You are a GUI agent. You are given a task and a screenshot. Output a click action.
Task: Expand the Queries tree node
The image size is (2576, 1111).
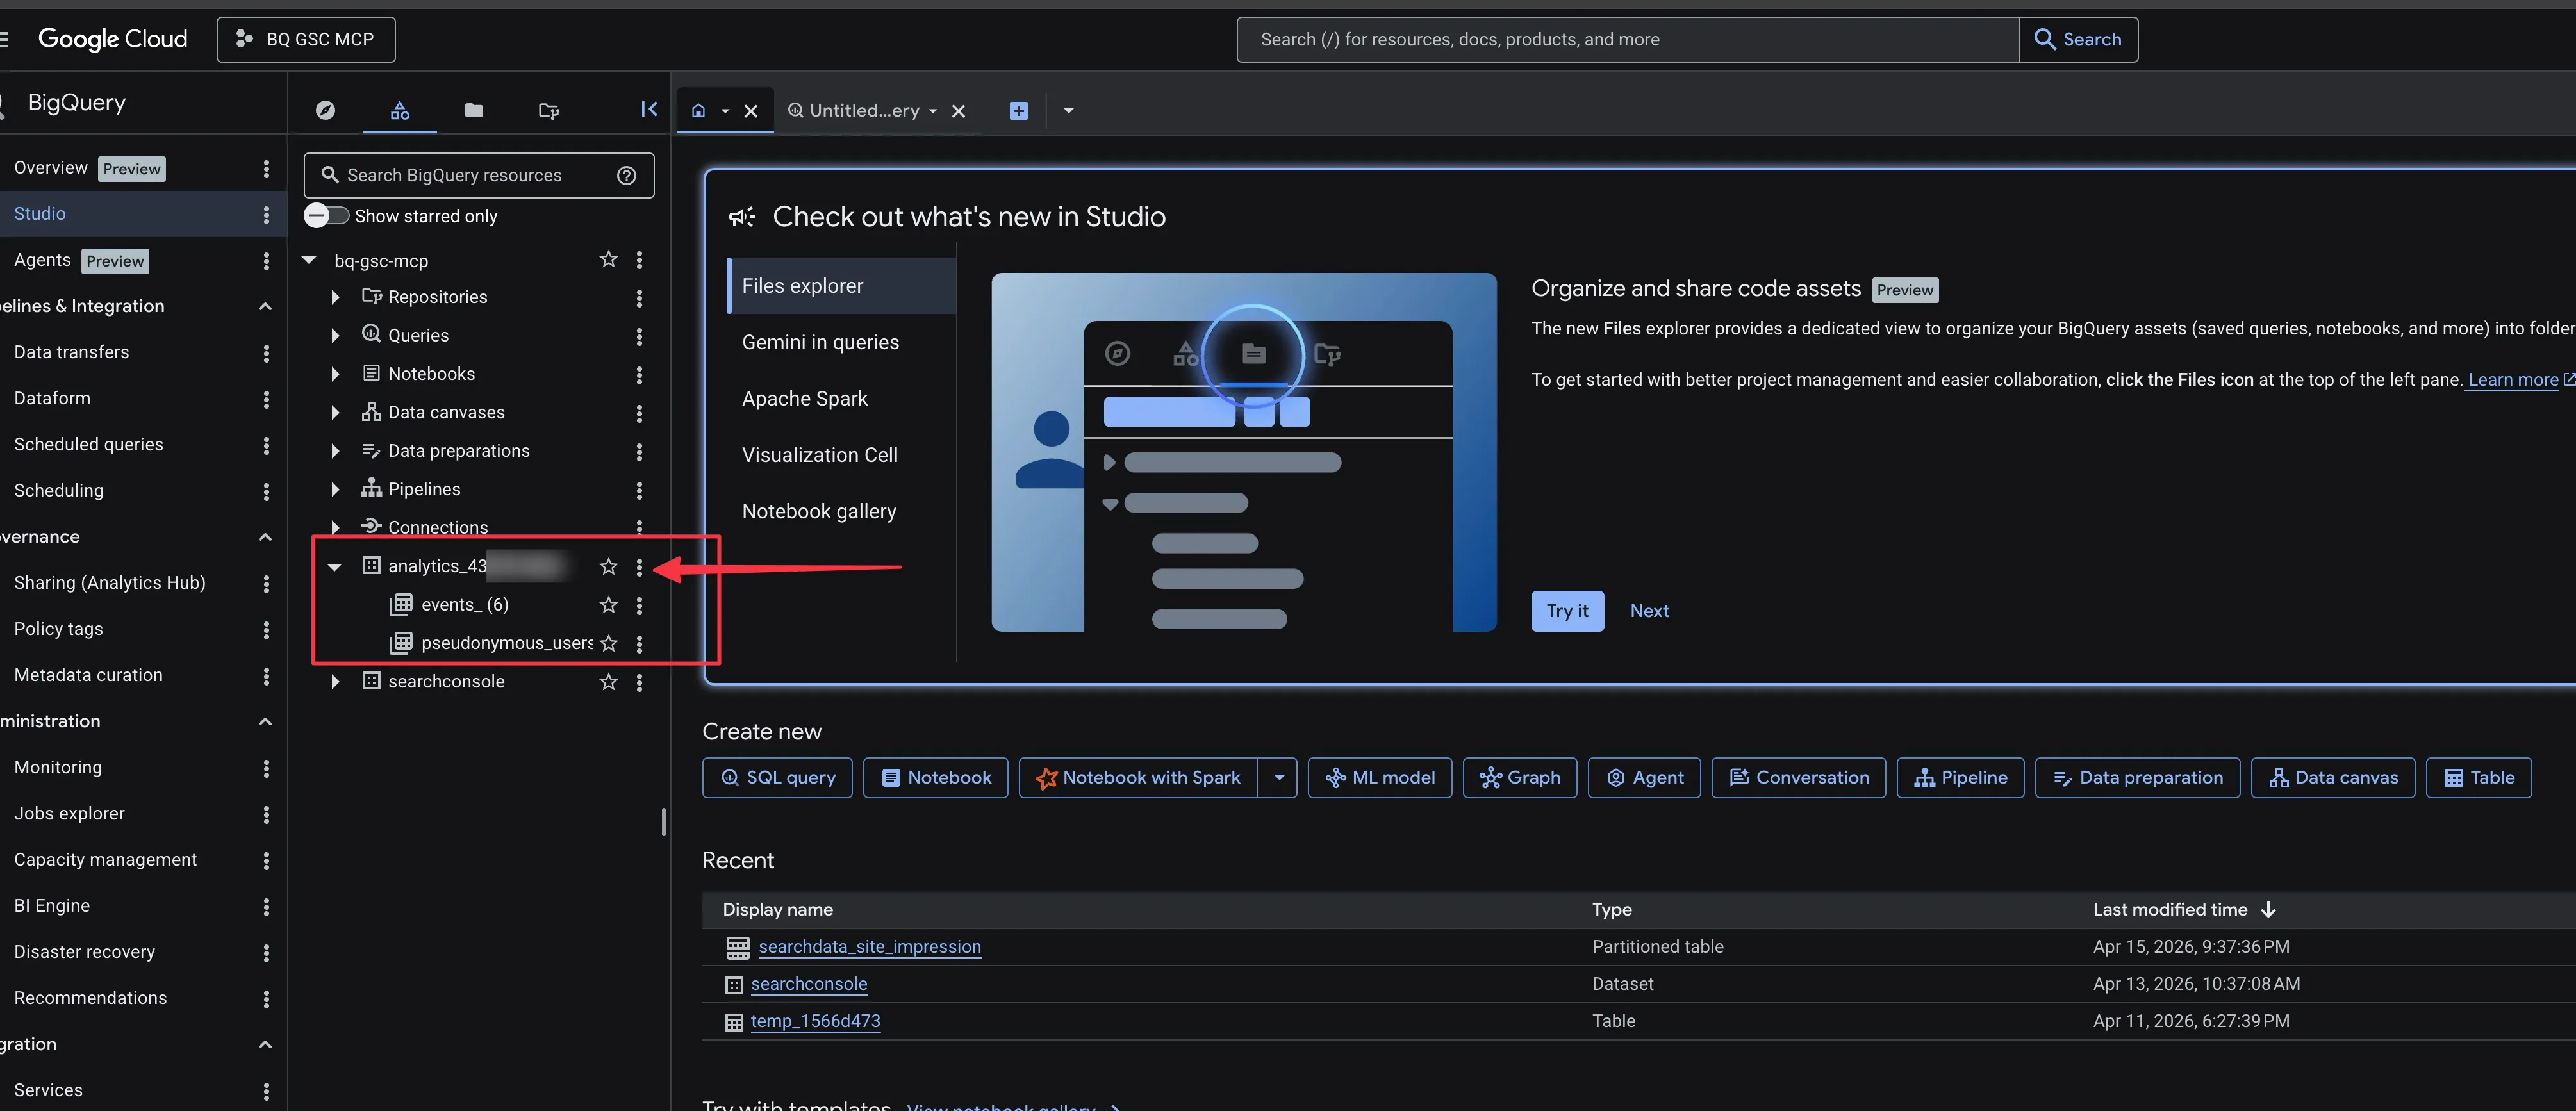click(335, 336)
